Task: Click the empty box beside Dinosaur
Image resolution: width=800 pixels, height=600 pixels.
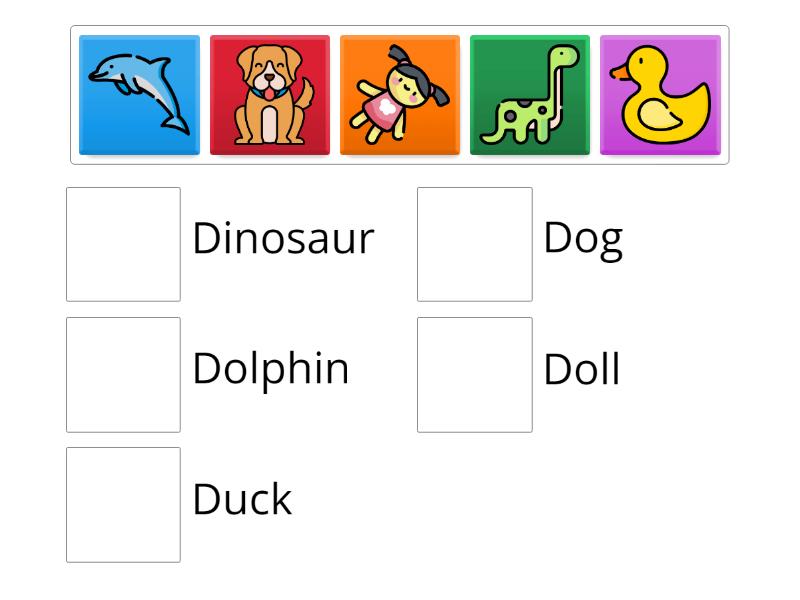Action: click(x=122, y=242)
